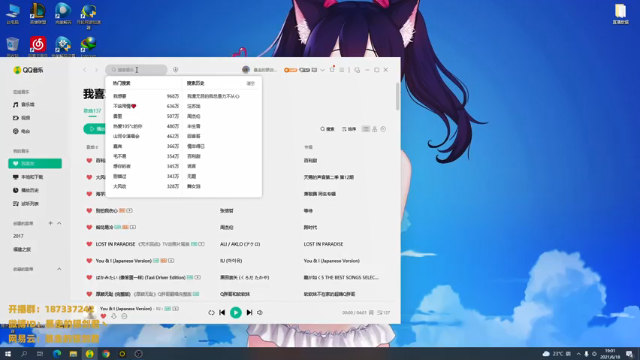Click inside the QQ Music search field
Screen dimensions: 640x360
click(x=136, y=70)
